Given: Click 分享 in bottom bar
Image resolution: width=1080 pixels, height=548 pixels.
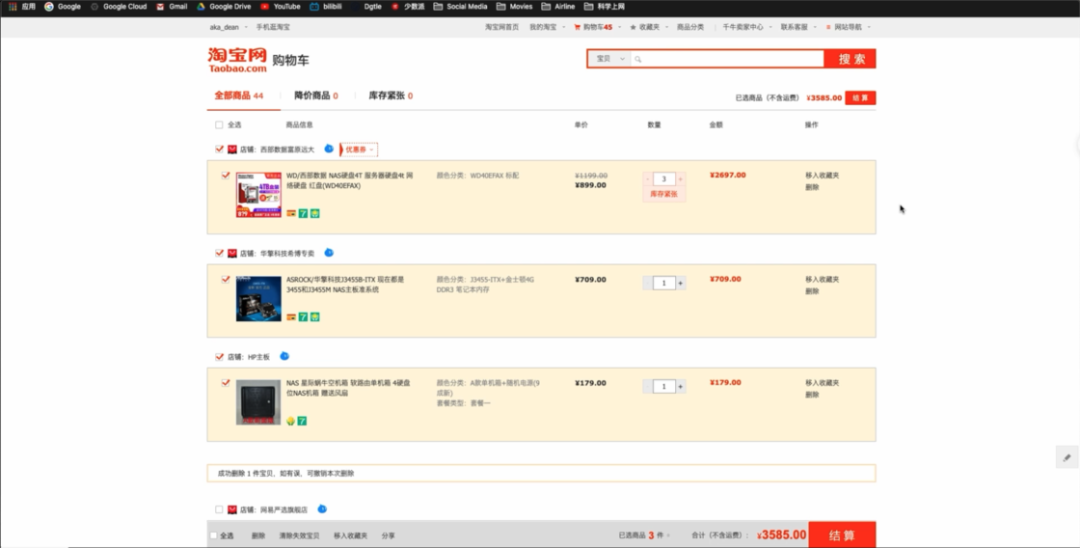Looking at the screenshot, I should pyautogui.click(x=388, y=535).
